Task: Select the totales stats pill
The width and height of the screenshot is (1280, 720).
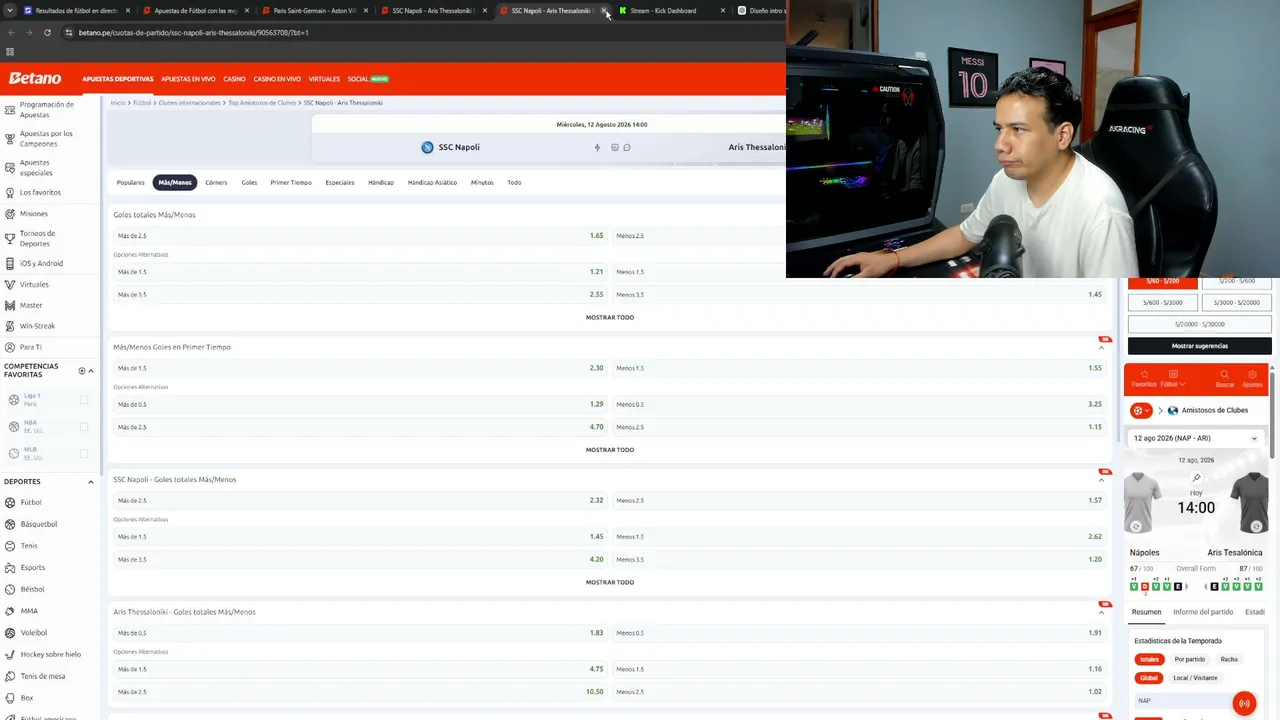Action: [x=1149, y=659]
